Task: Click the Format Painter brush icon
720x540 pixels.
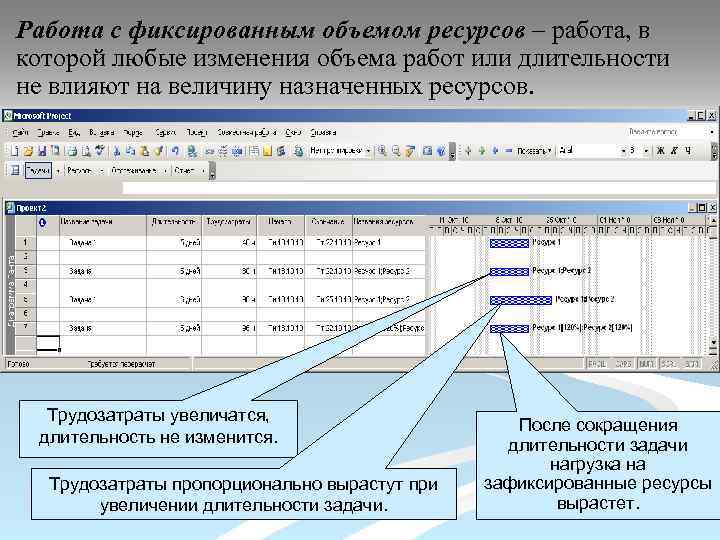Action: [158, 151]
